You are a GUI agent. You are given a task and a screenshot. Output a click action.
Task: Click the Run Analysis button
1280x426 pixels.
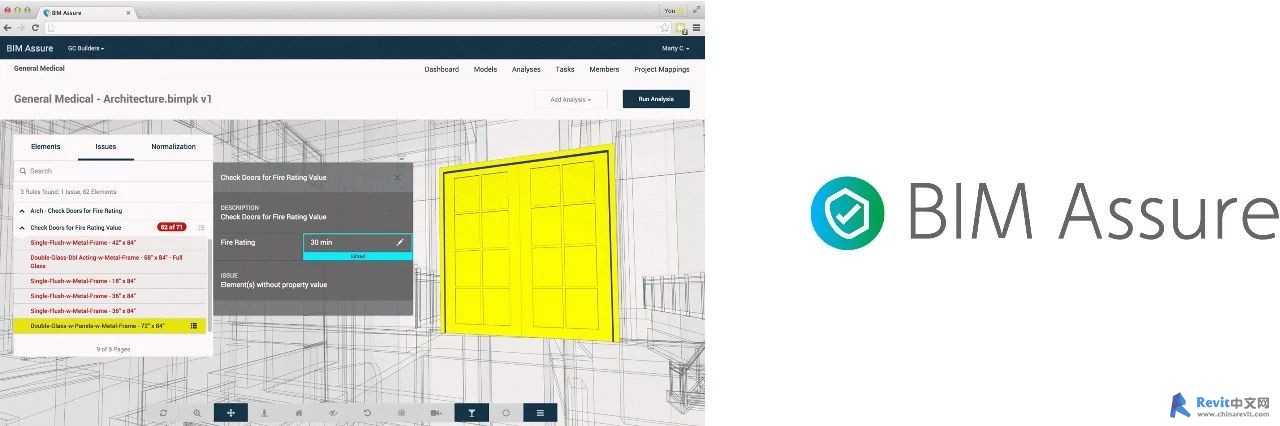[x=656, y=99]
